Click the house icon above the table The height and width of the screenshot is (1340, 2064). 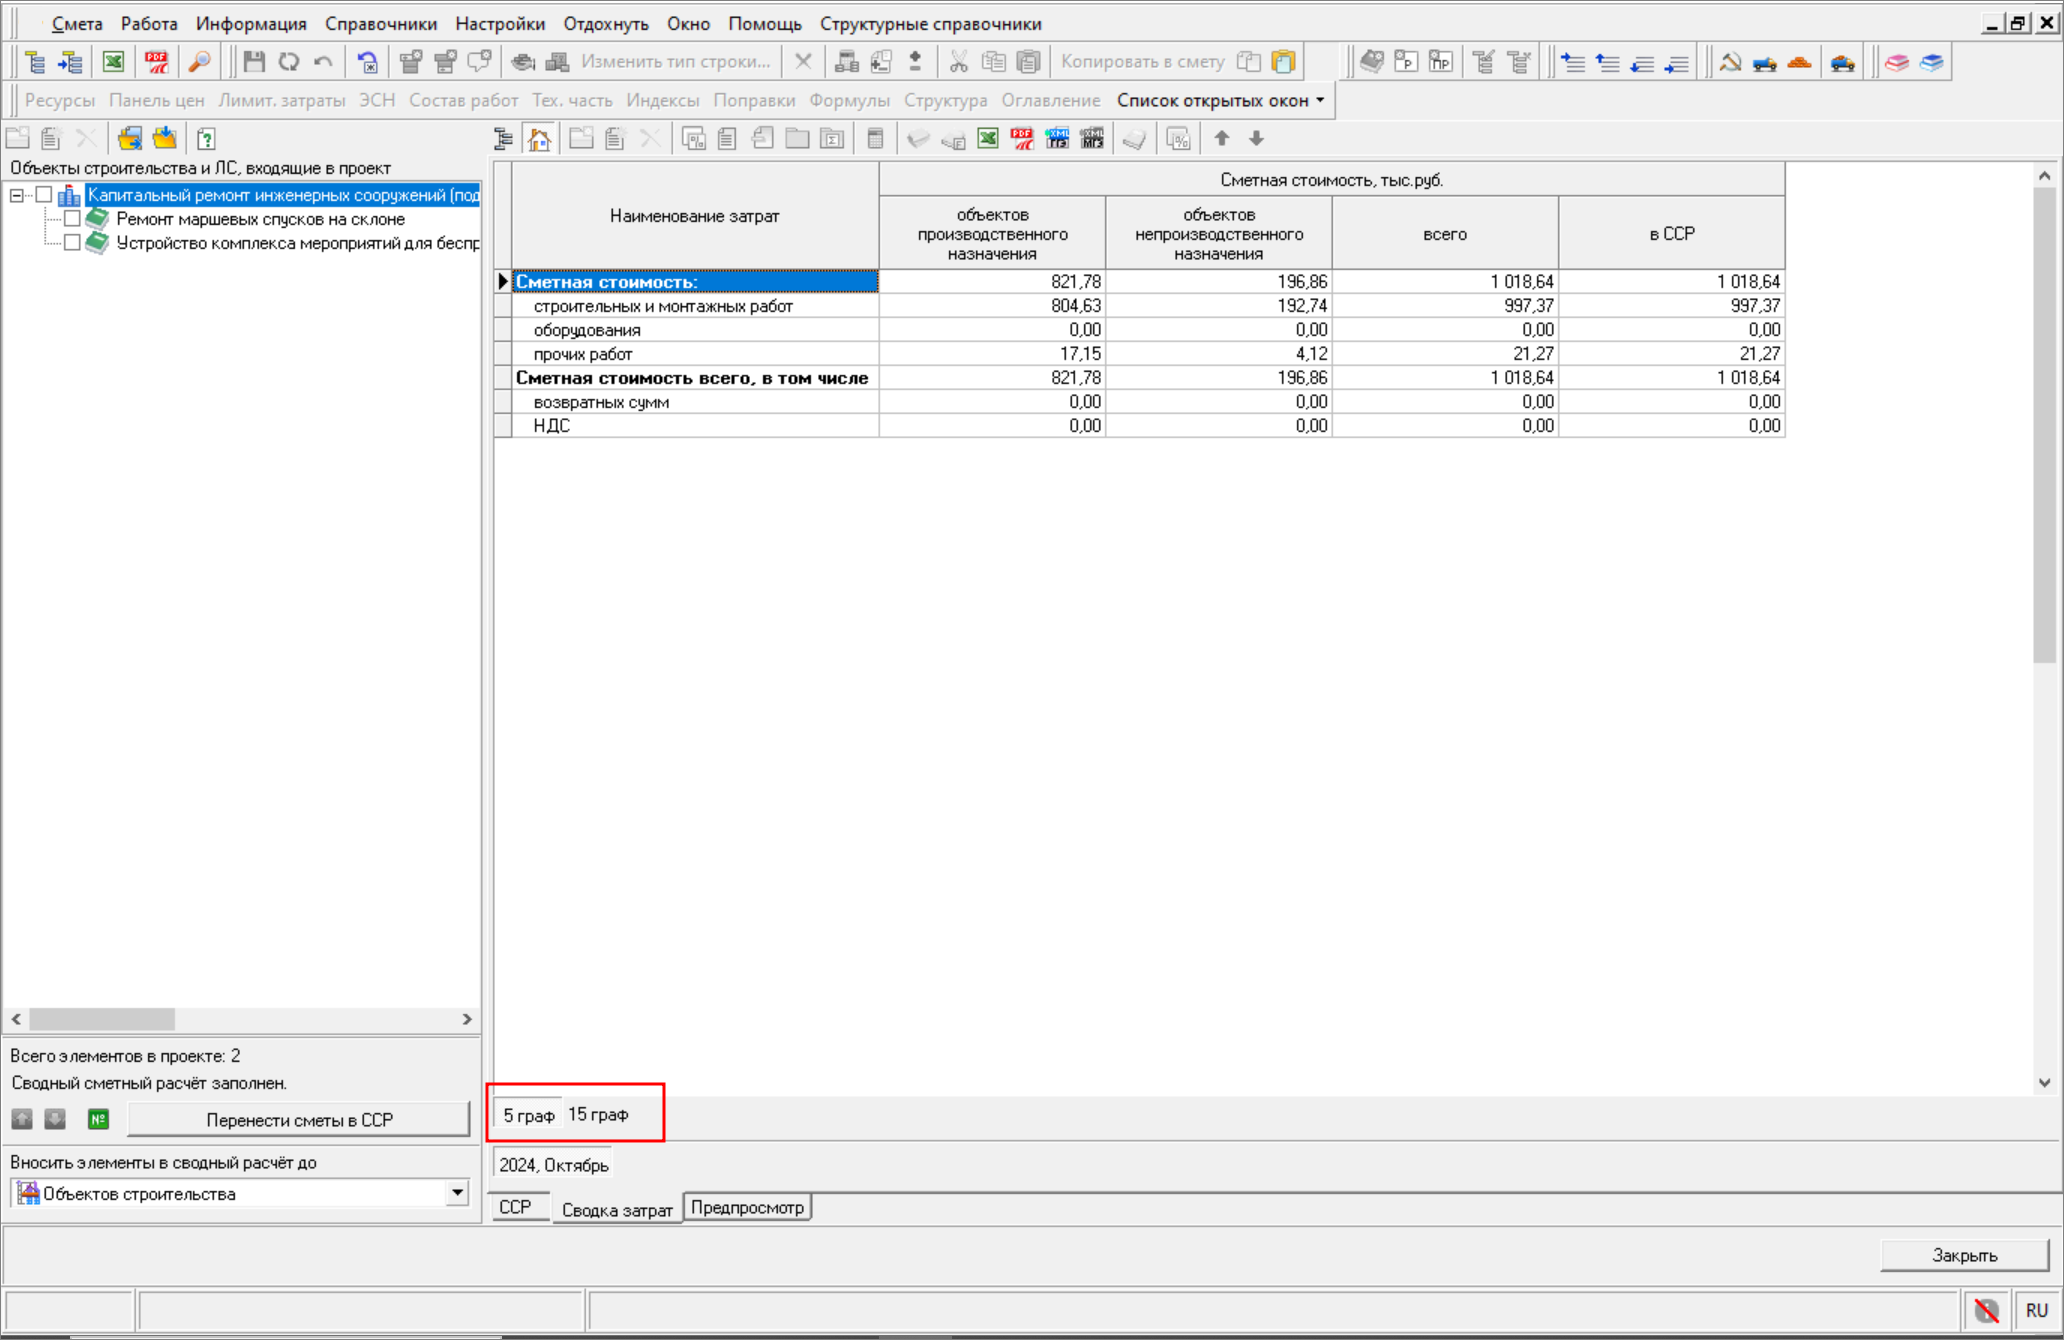539,139
